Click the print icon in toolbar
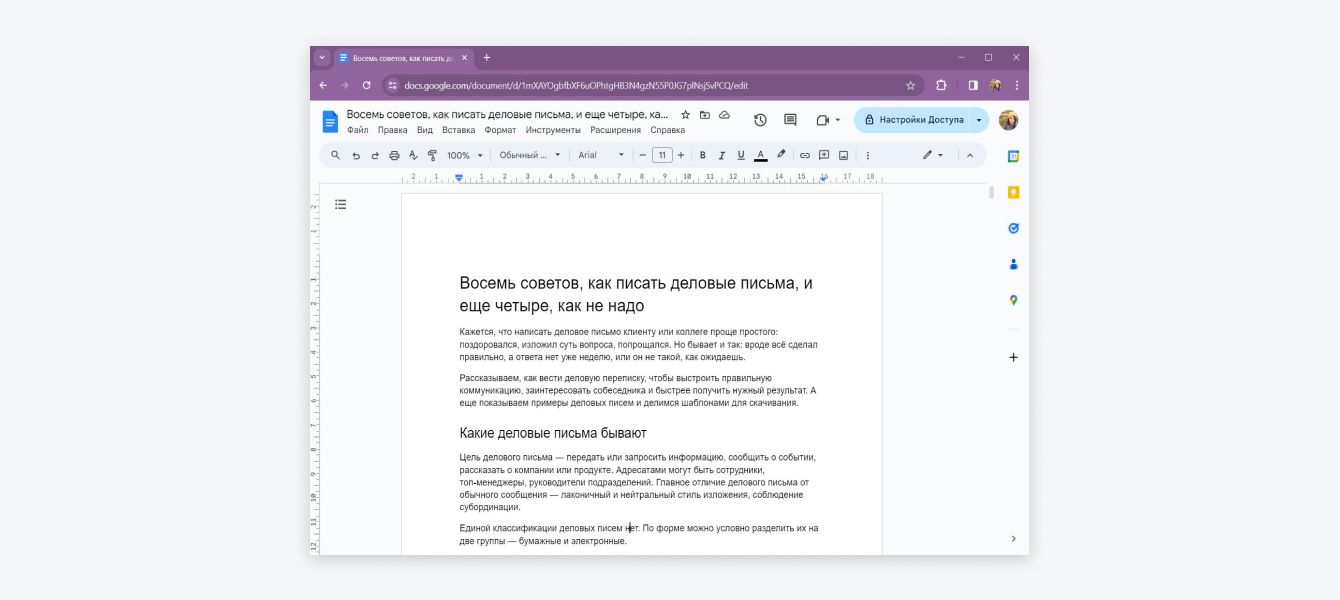 click(394, 155)
